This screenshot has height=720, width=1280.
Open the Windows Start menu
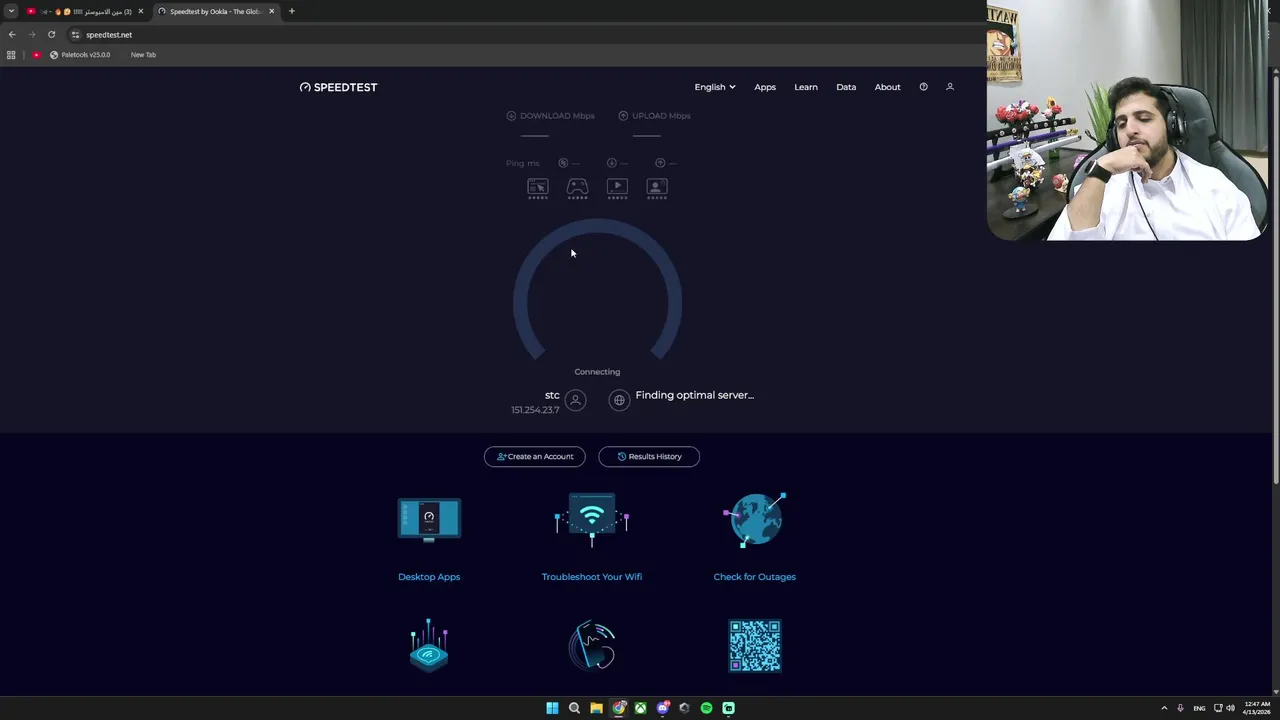pyautogui.click(x=552, y=708)
